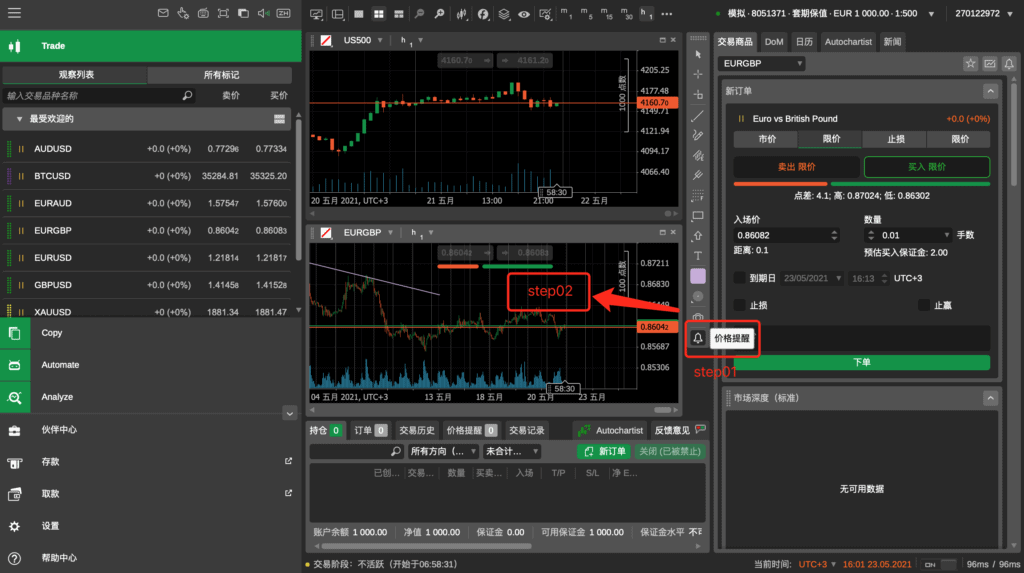
Task: Select 止损 stop order type
Action: (x=895, y=139)
